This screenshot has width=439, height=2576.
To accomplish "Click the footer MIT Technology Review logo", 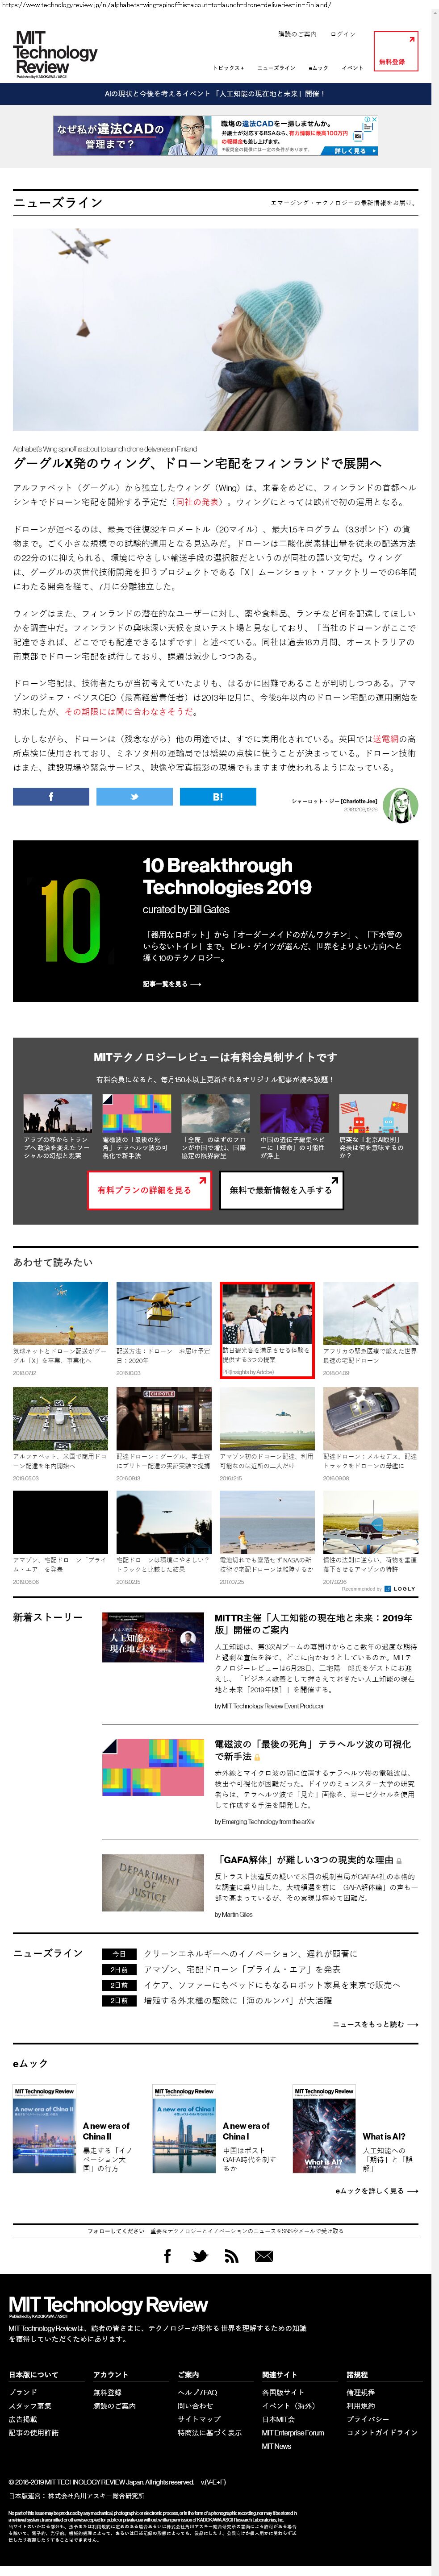I will pos(108,2306).
